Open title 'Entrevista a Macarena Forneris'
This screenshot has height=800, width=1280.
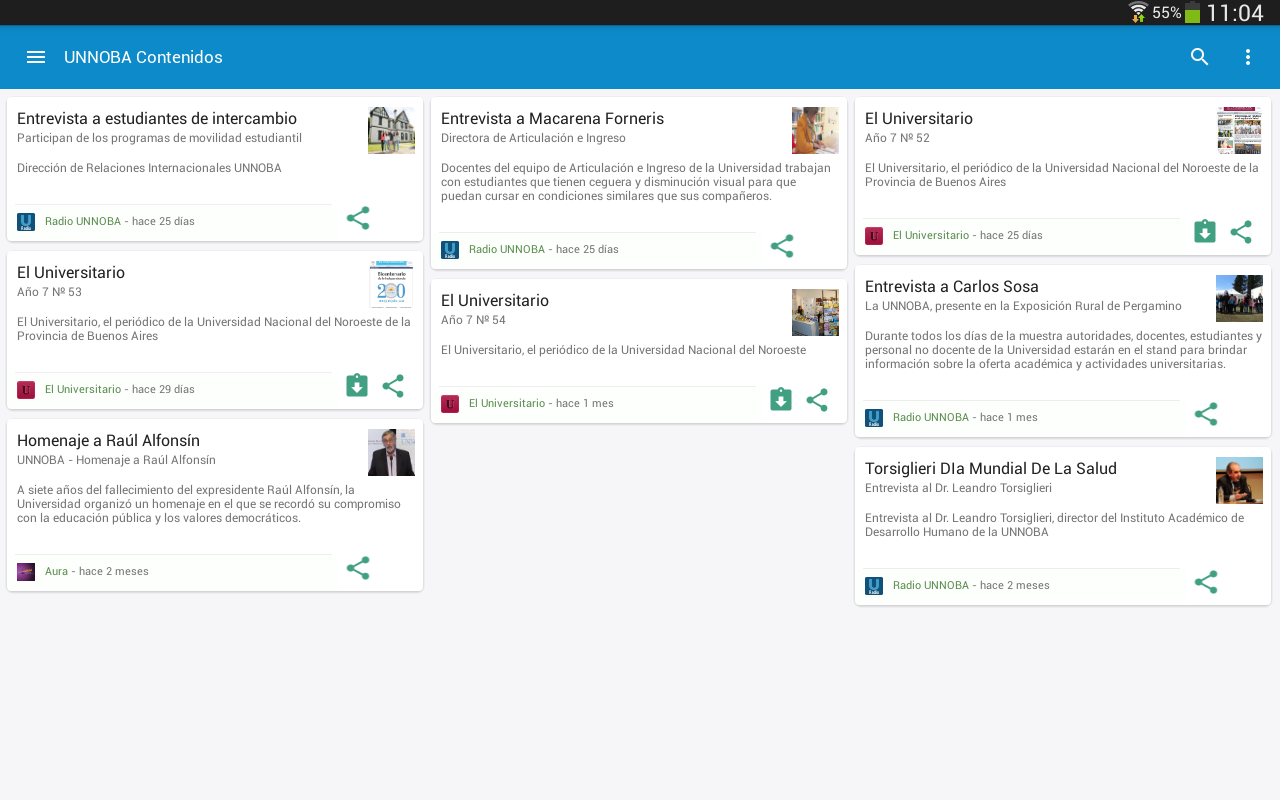pos(553,119)
